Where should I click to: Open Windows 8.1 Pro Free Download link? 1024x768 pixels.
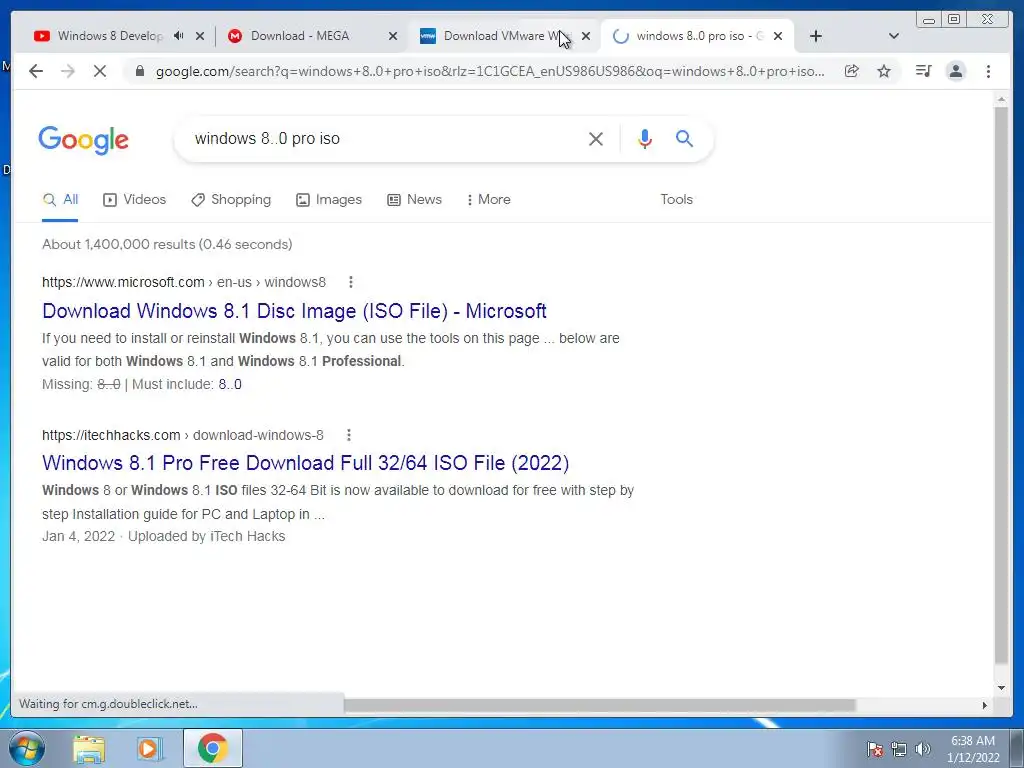click(306, 463)
